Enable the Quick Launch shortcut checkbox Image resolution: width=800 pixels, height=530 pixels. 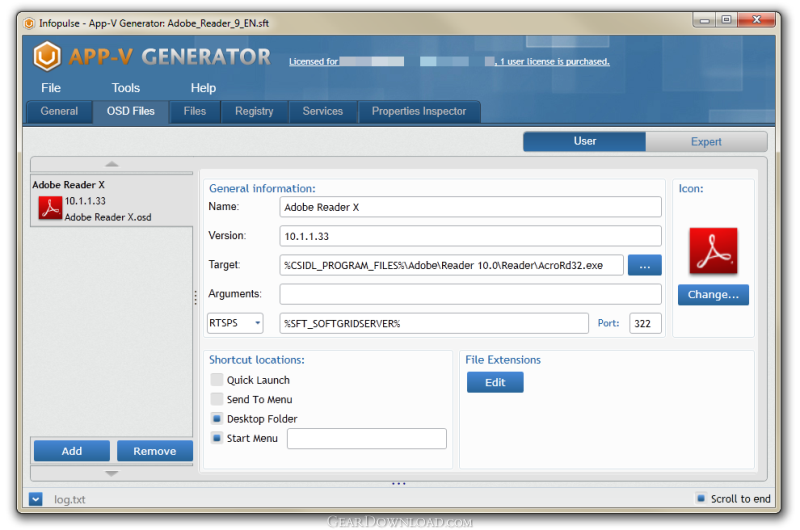pyautogui.click(x=216, y=380)
